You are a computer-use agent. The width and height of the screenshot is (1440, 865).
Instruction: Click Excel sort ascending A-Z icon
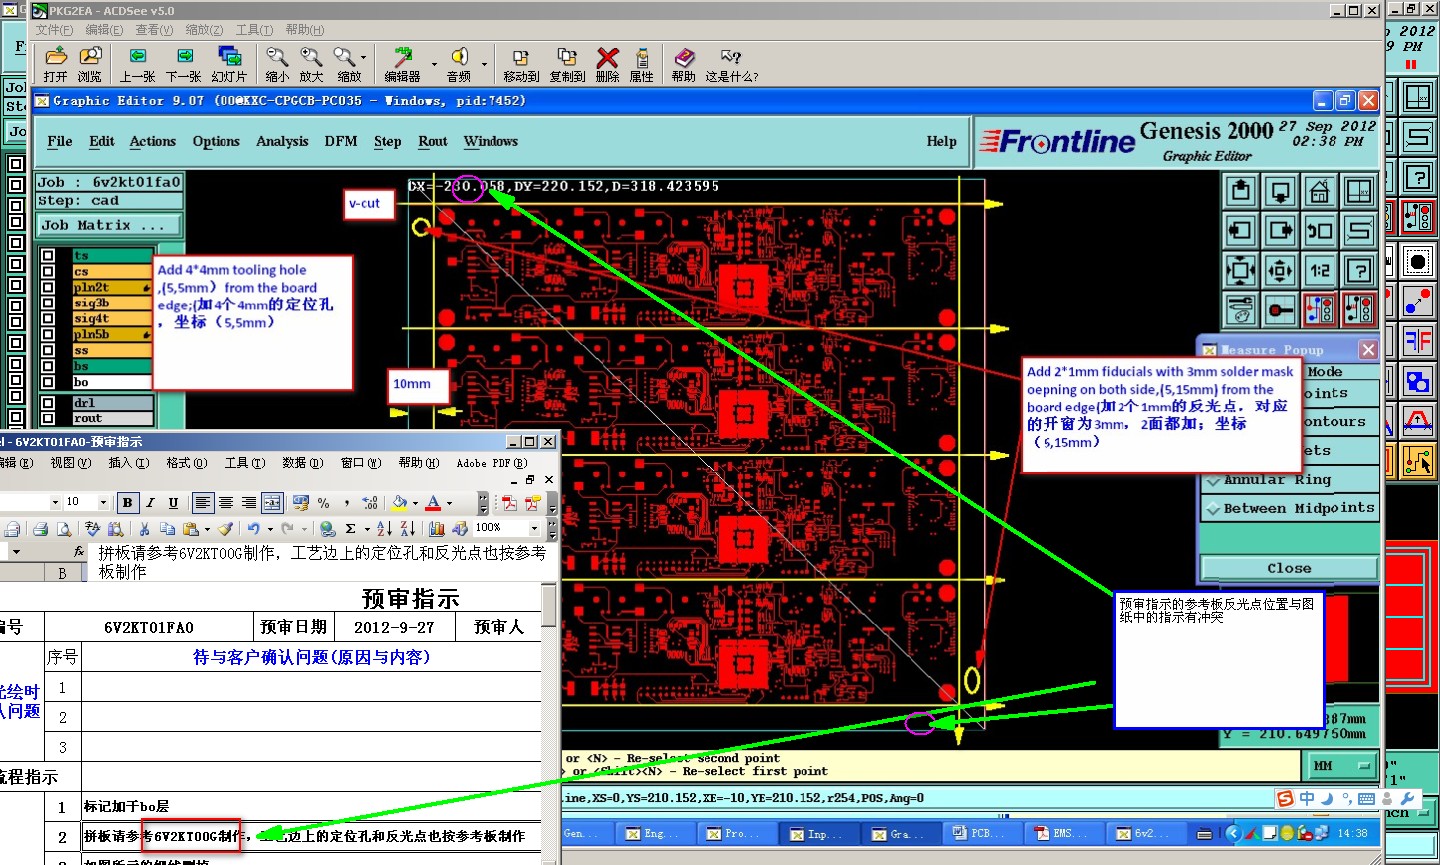coord(384,529)
